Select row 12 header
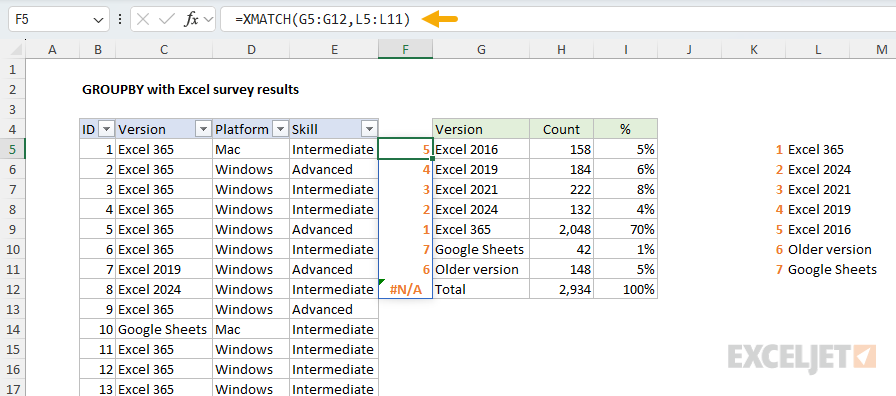This screenshot has width=896, height=396. pyautogui.click(x=13, y=289)
